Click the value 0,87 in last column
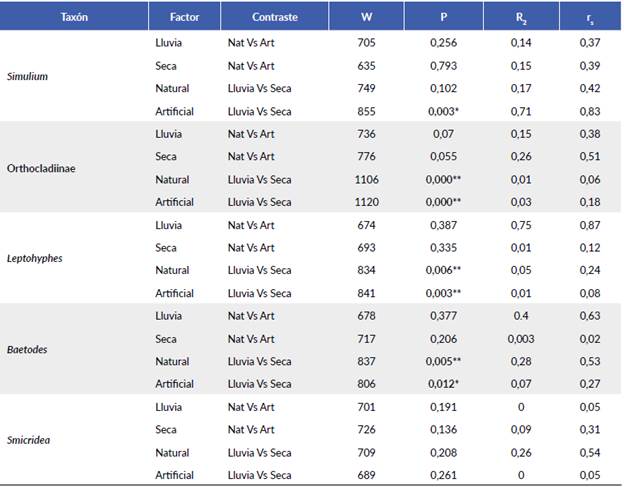The height and width of the screenshot is (487, 624). pyautogui.click(x=589, y=225)
